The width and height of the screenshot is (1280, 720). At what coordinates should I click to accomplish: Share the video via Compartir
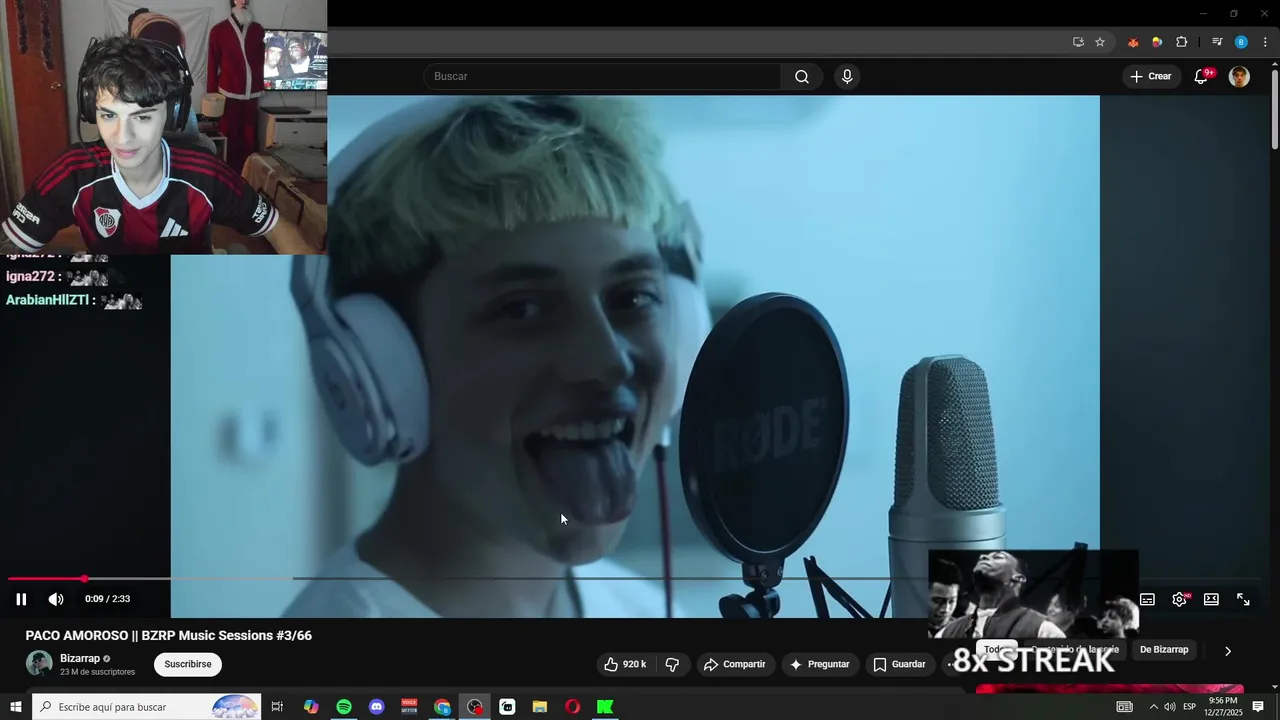click(x=734, y=664)
